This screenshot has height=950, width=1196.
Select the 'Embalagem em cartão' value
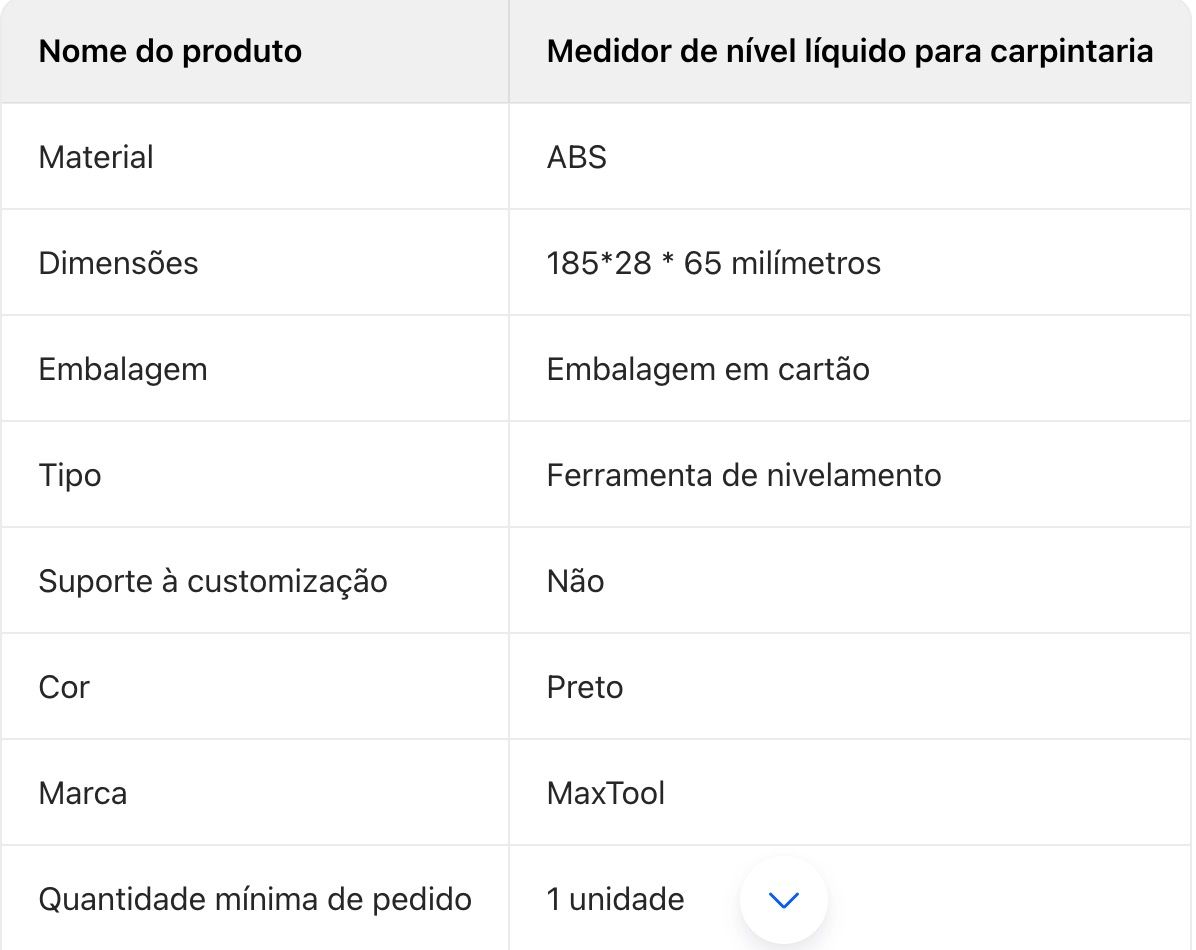[709, 369]
